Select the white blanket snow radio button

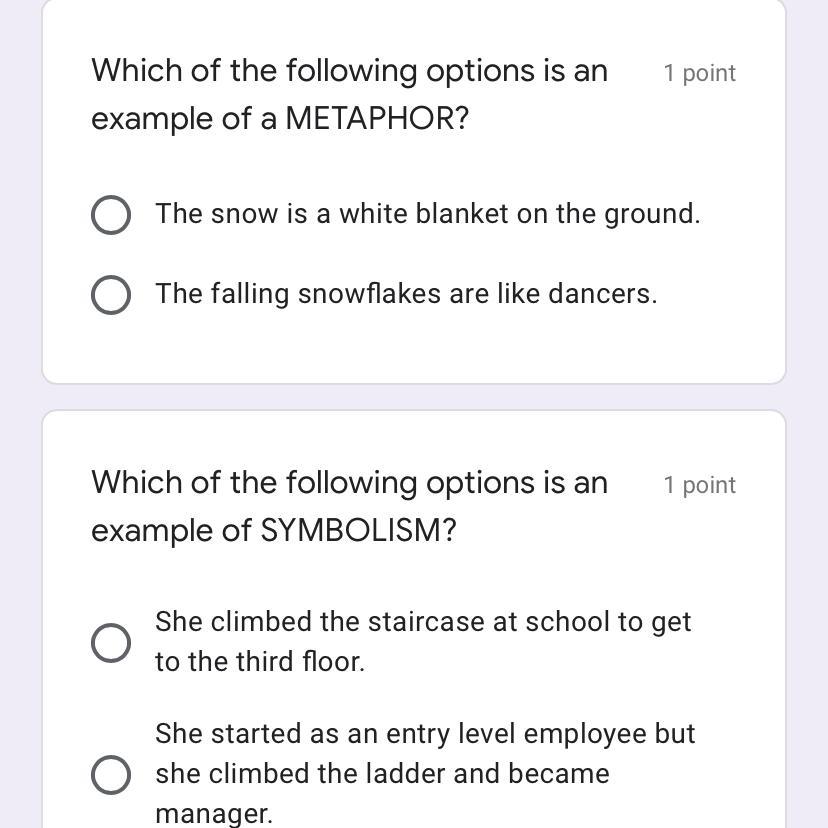pyautogui.click(x=111, y=214)
